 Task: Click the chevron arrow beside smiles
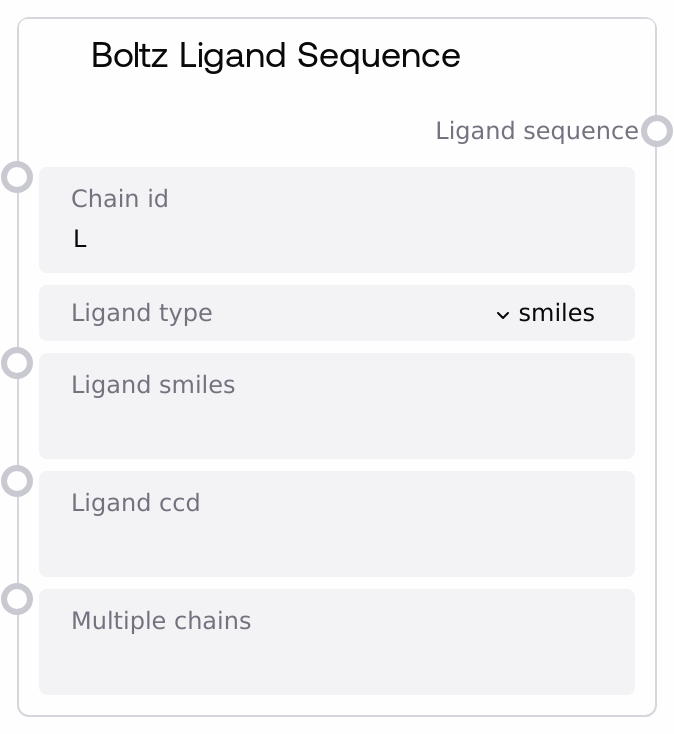pos(503,314)
